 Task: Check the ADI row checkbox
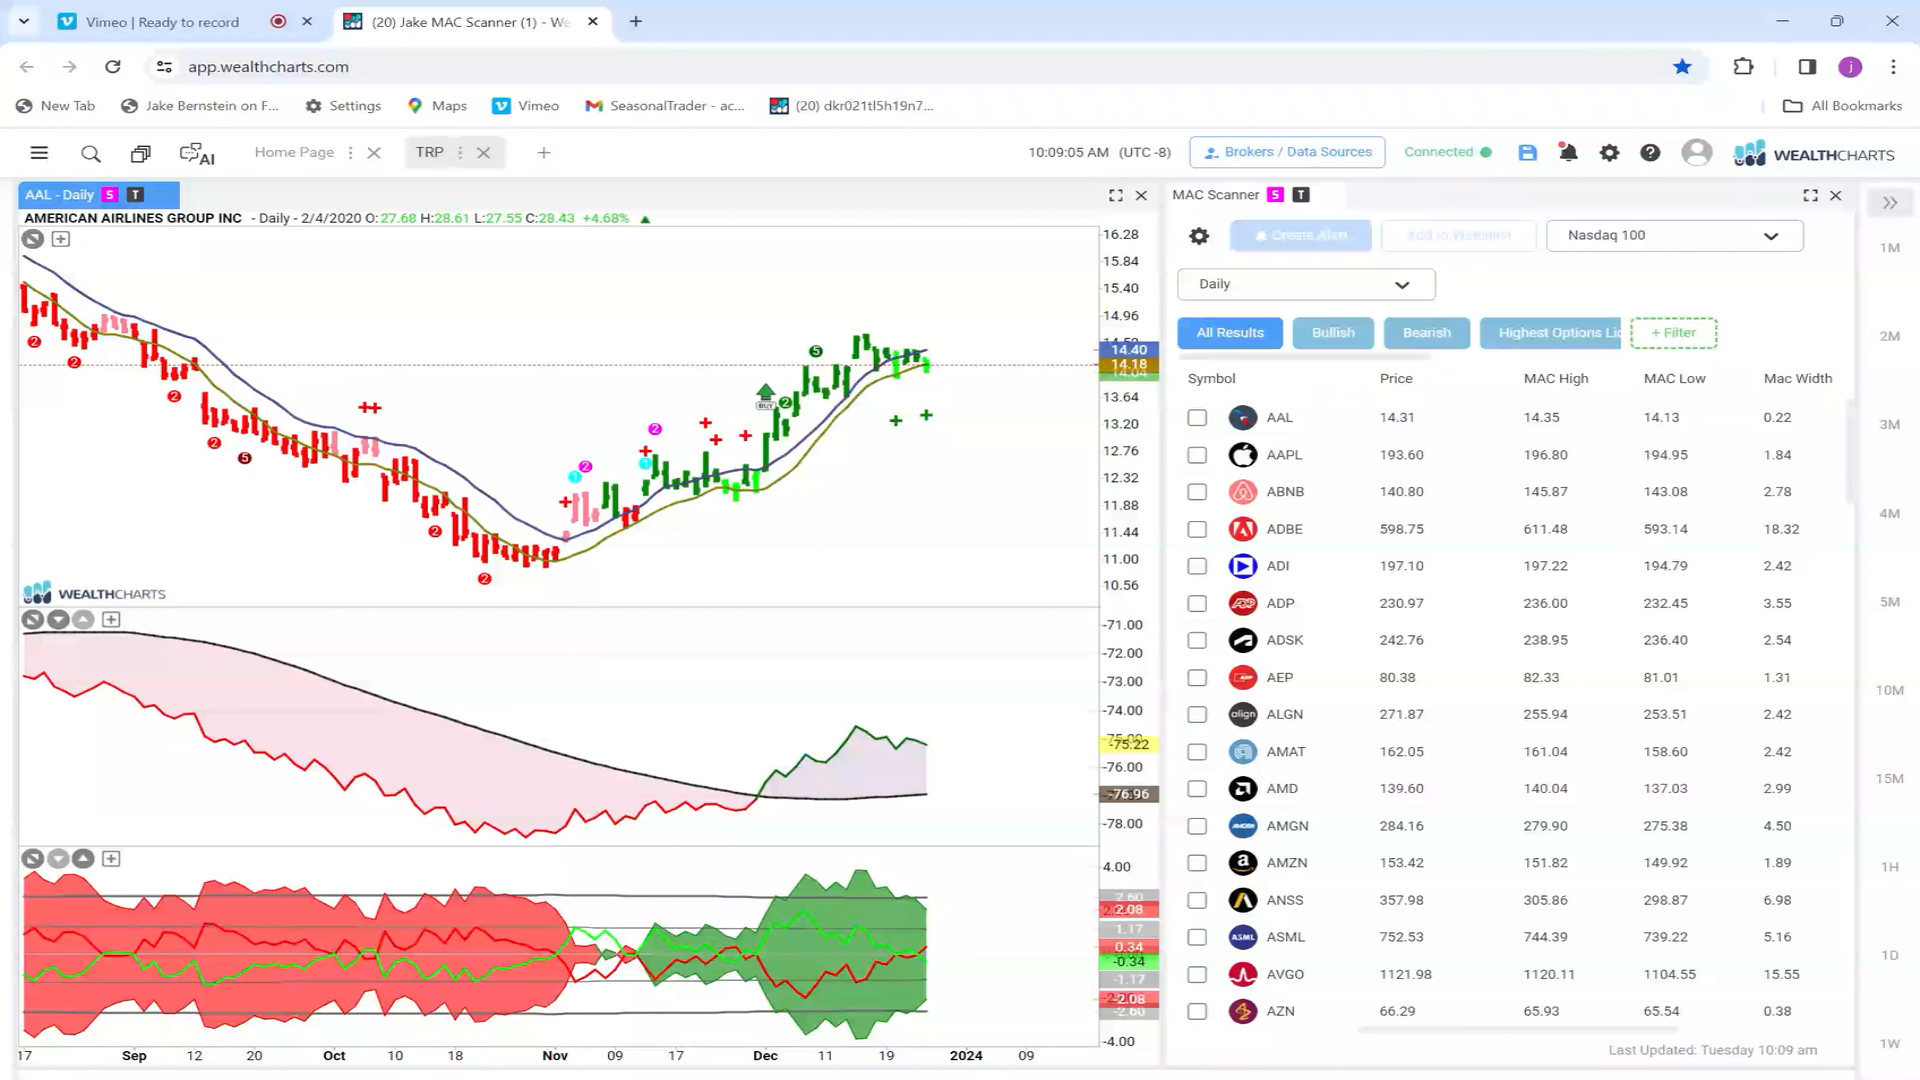click(1197, 566)
